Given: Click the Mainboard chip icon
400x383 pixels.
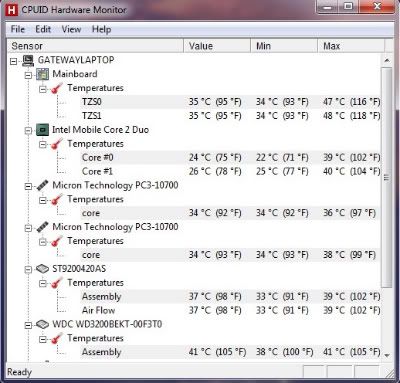Looking at the screenshot, I should click(42, 74).
